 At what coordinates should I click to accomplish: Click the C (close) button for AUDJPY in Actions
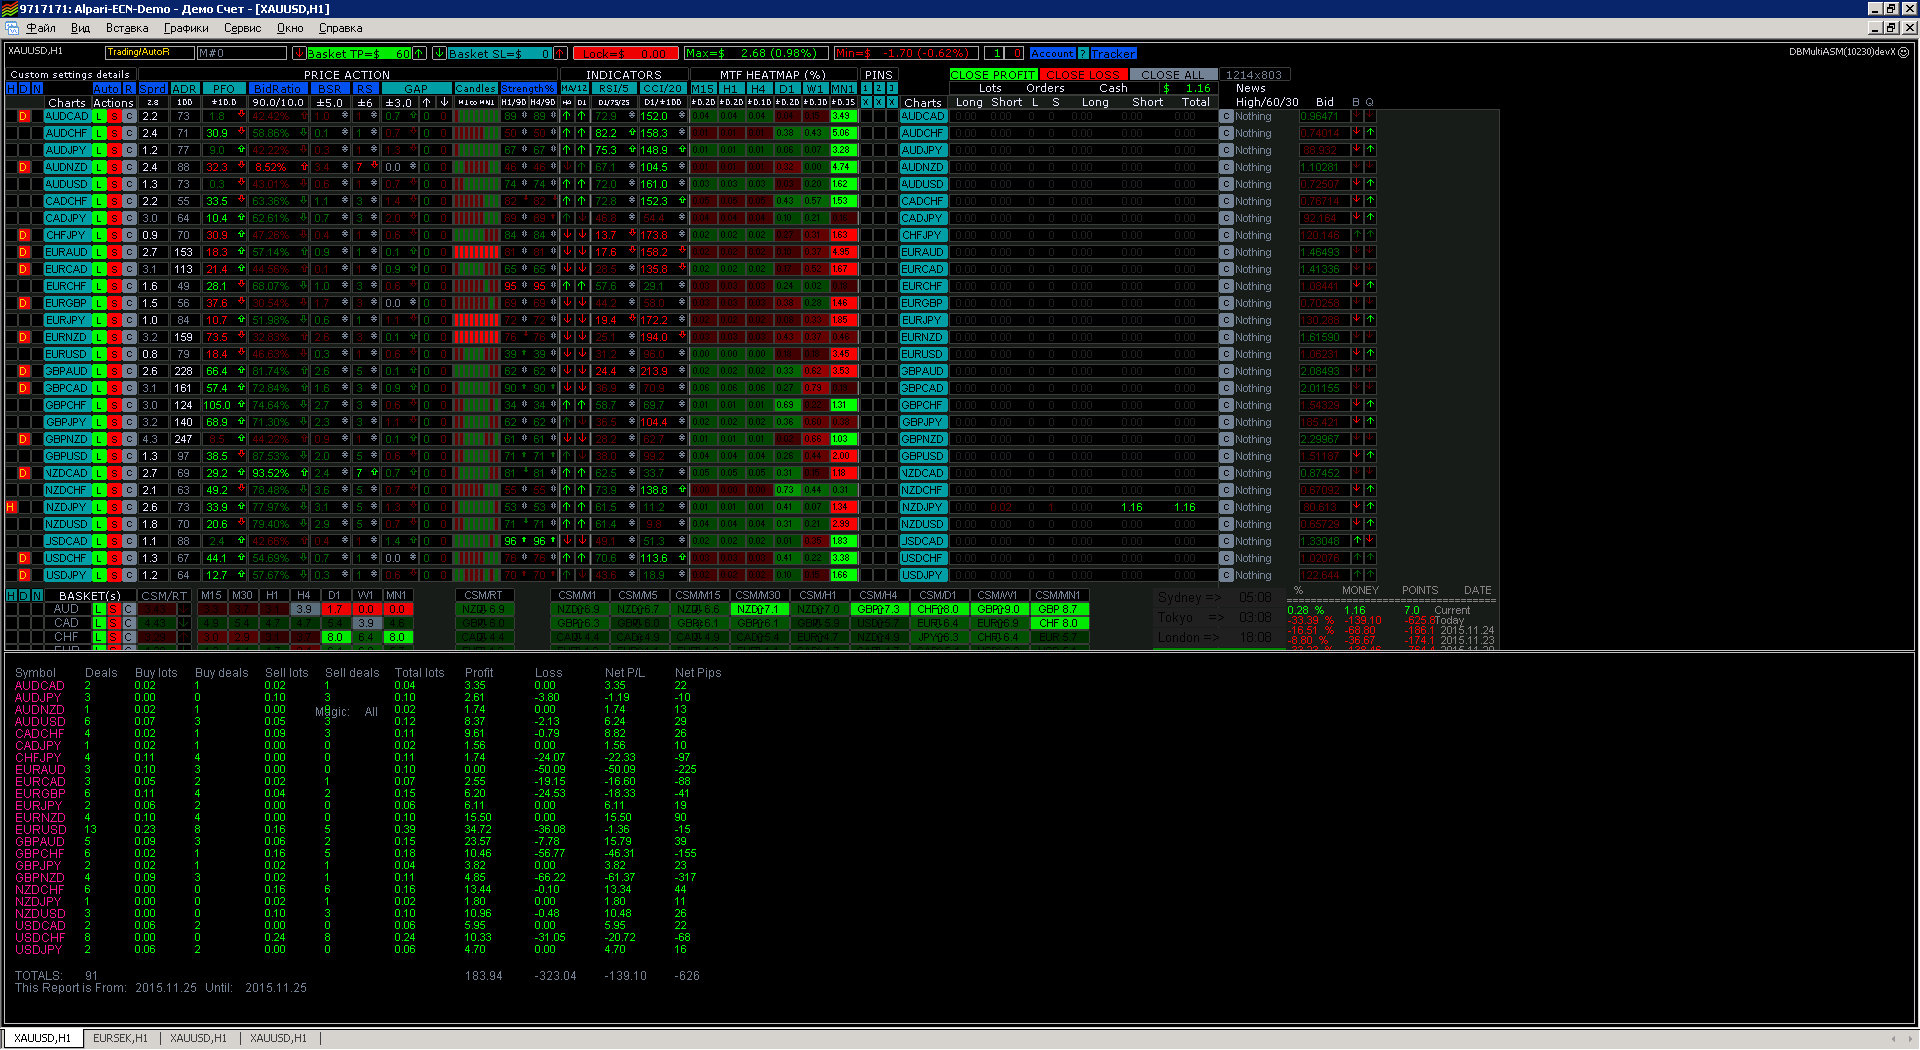(129, 150)
